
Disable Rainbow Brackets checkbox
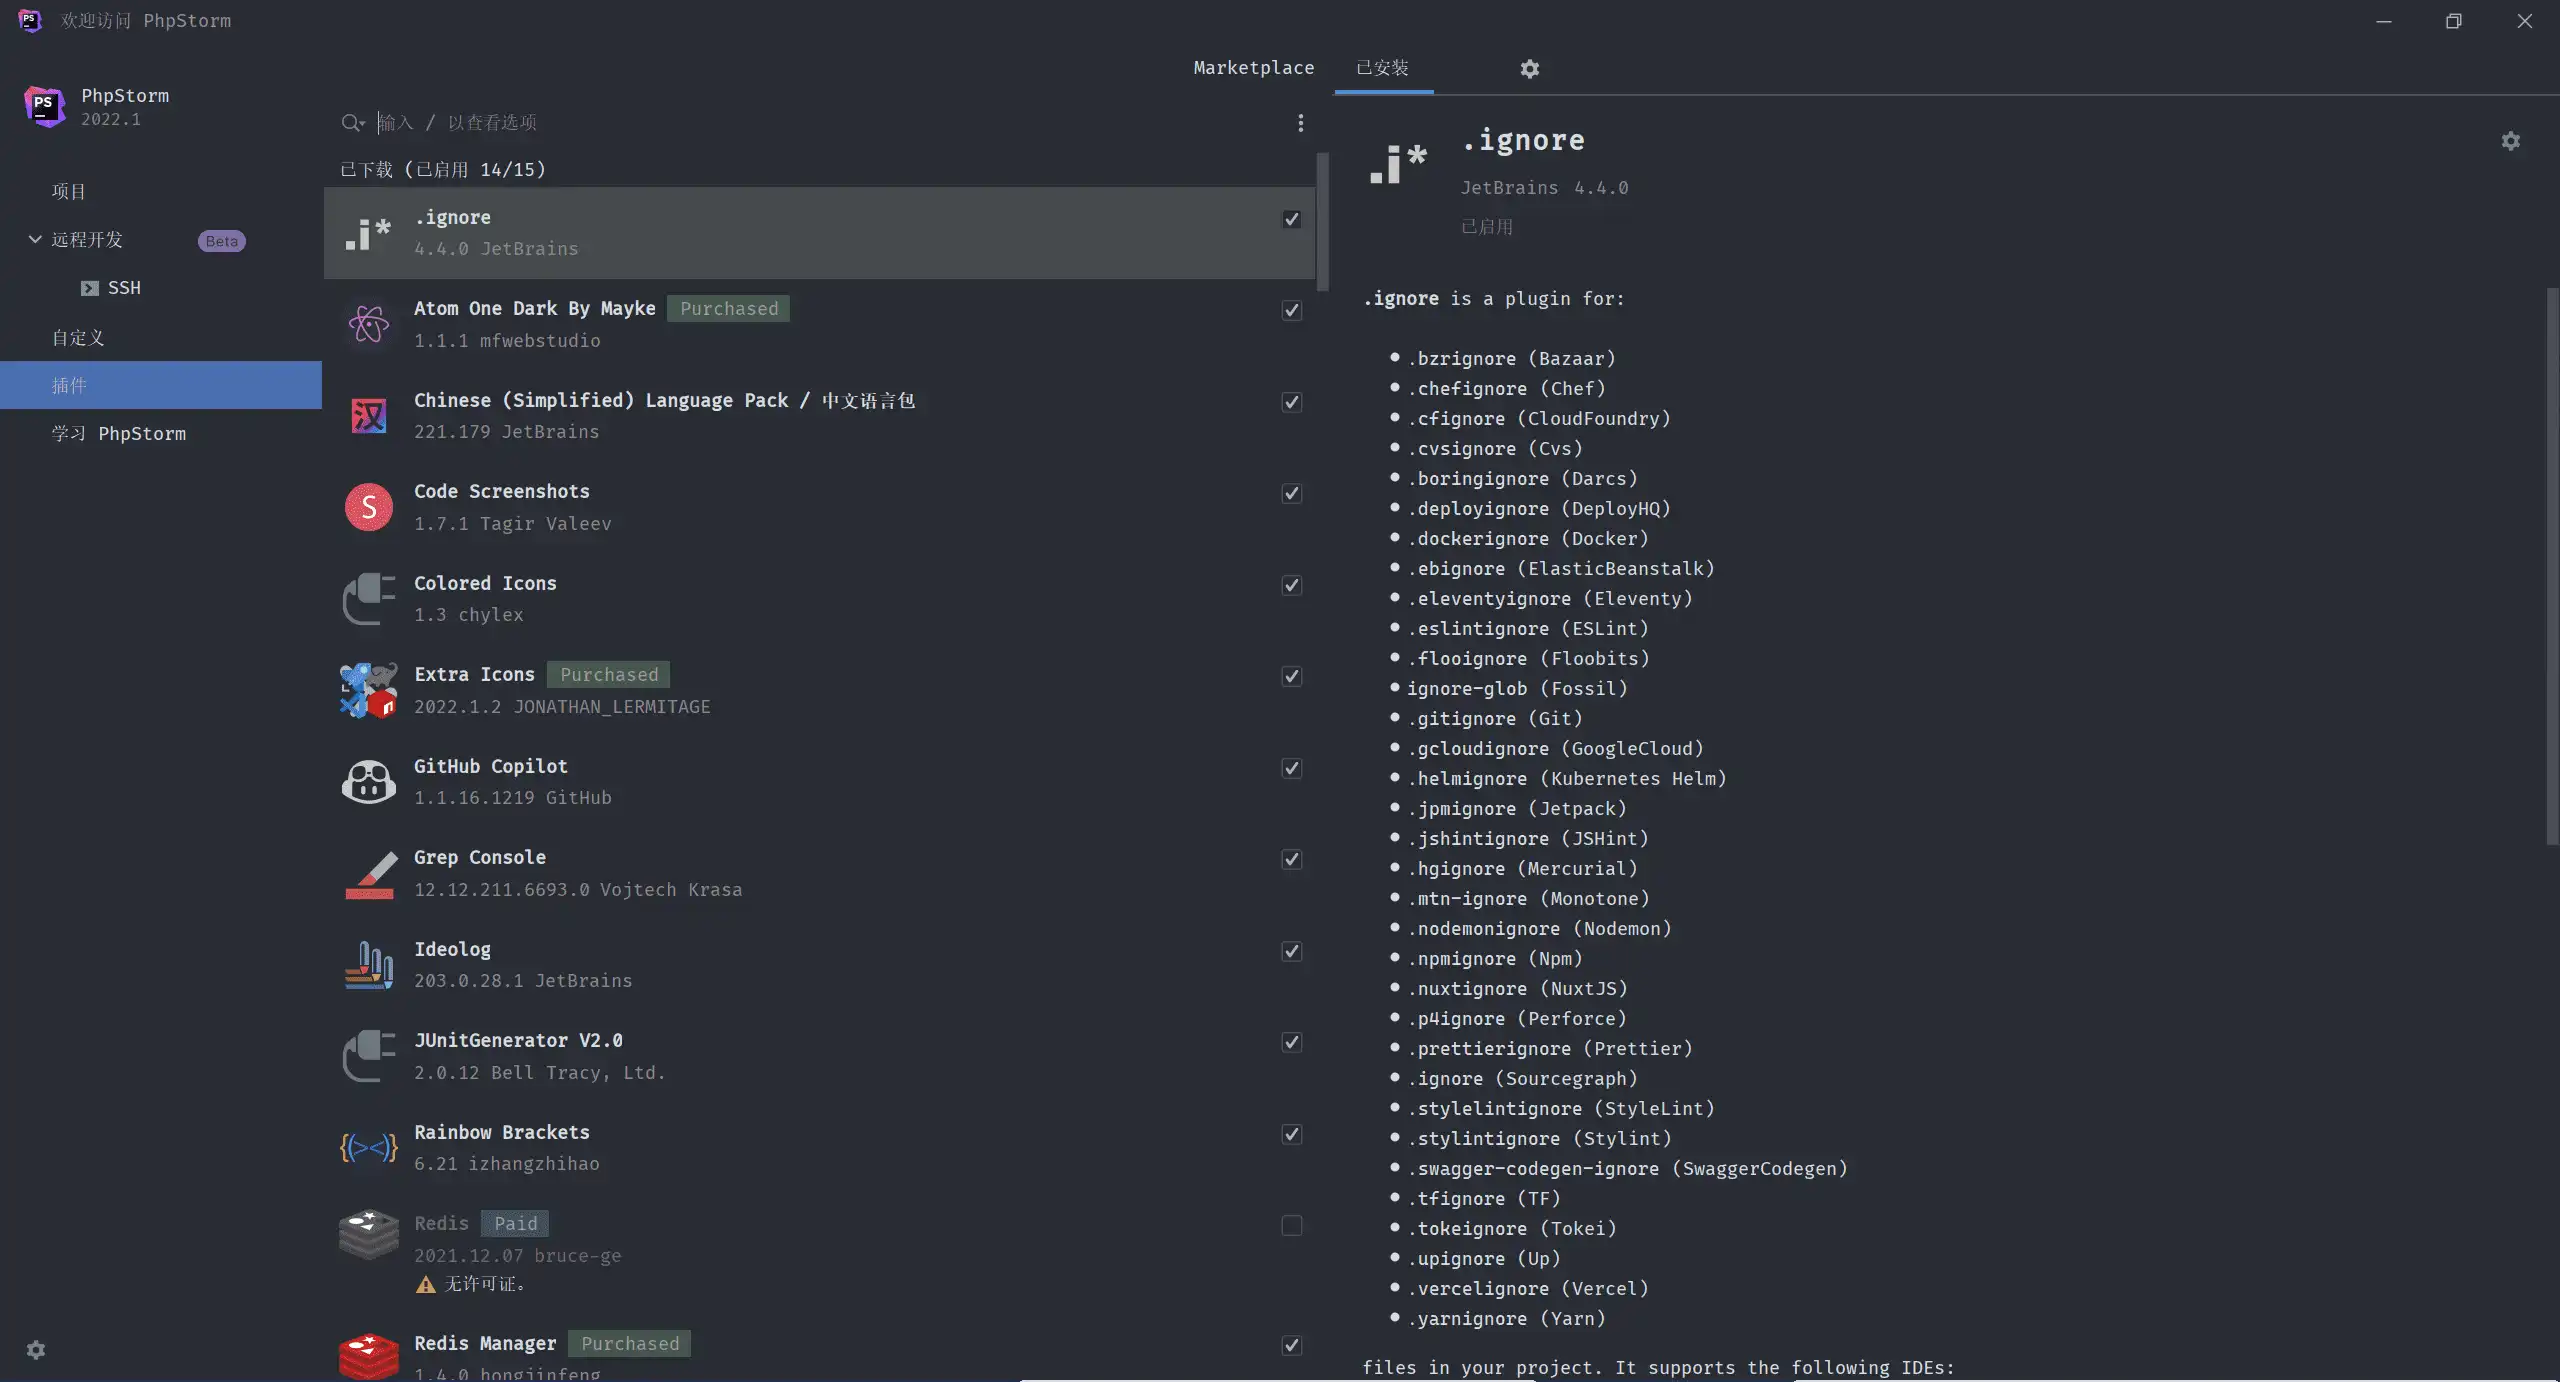[x=1292, y=1134]
